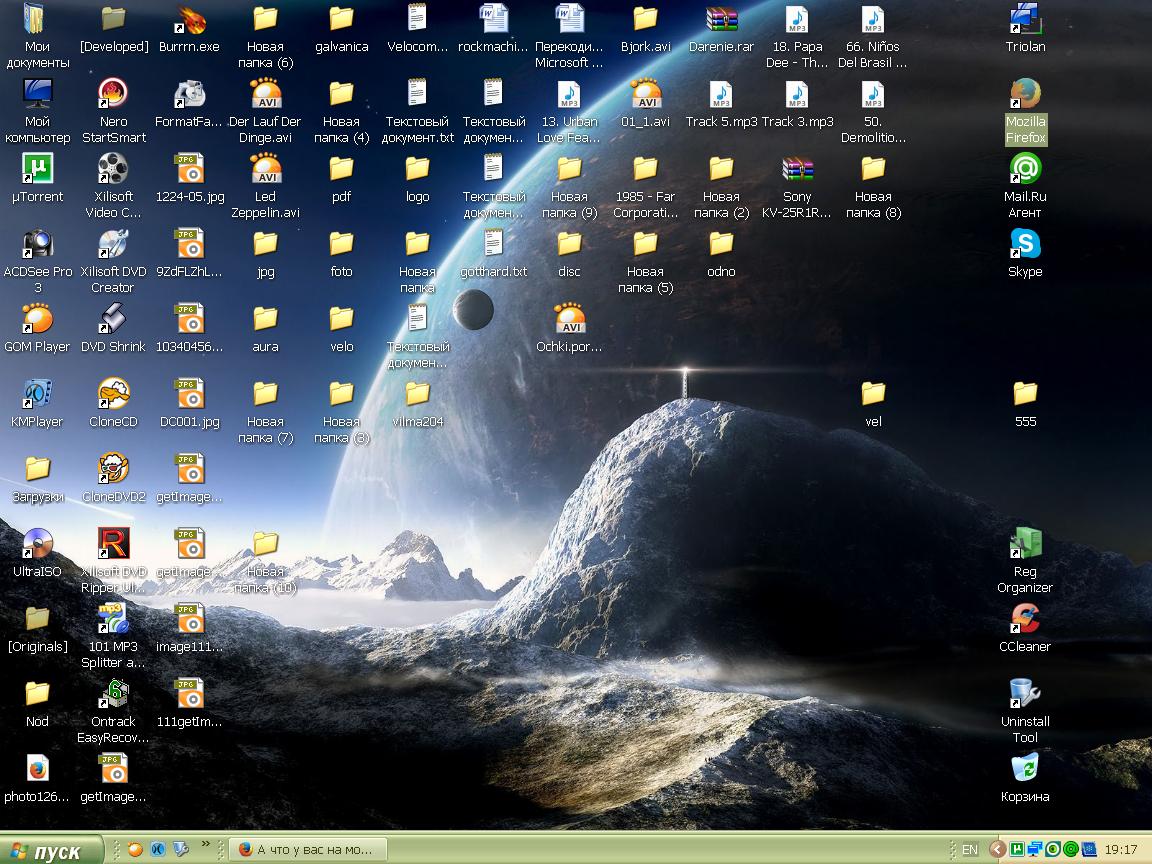Viewport: 1152px width, 864px height.
Task: Select the Корзина recycle bin
Action: [x=1025, y=770]
